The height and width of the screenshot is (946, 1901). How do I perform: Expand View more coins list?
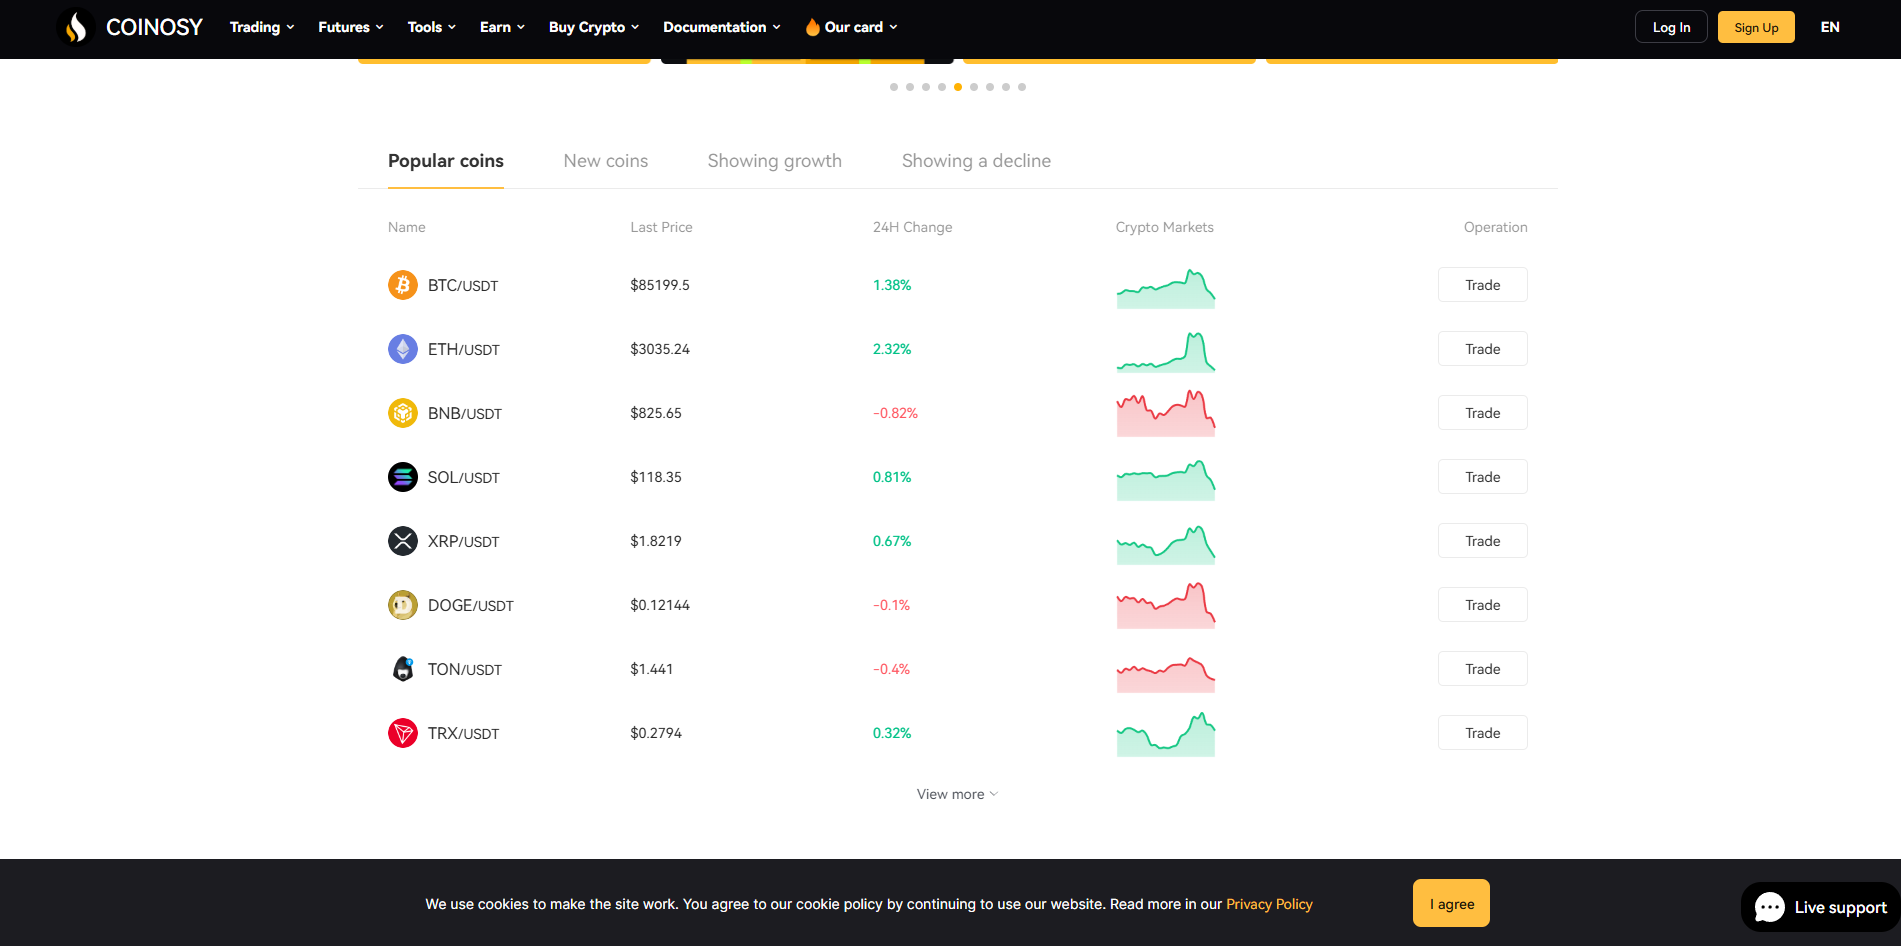pyautogui.click(x=957, y=794)
